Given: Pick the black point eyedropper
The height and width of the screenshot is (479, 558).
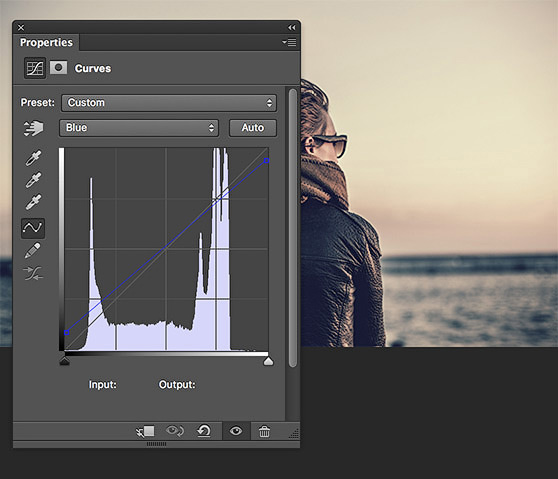Looking at the screenshot, I should pos(33,158).
